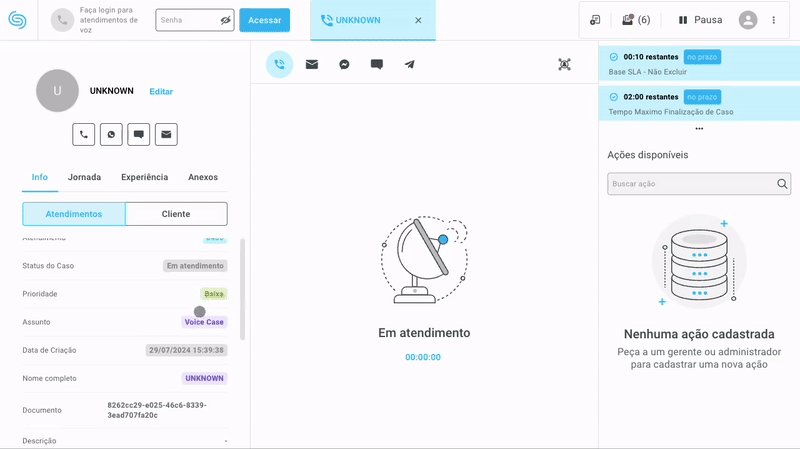Expand the SLA list ellipsis
The height and width of the screenshot is (449, 800).
tap(699, 129)
